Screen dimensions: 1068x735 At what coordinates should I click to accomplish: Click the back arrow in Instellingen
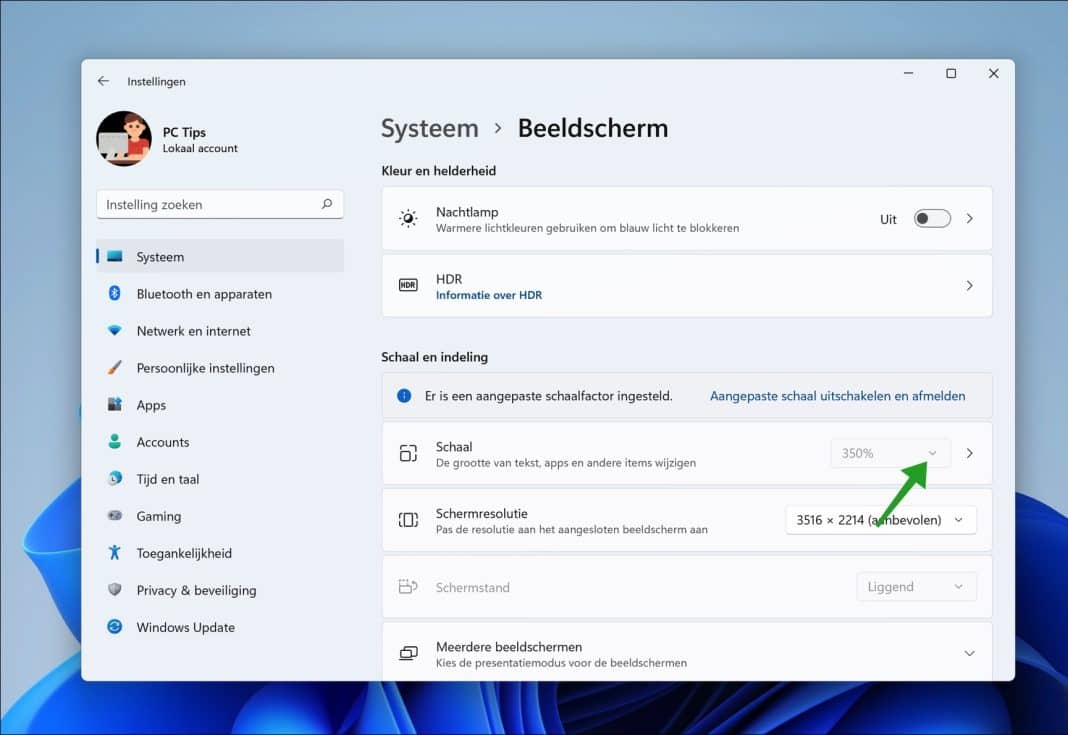coord(103,80)
